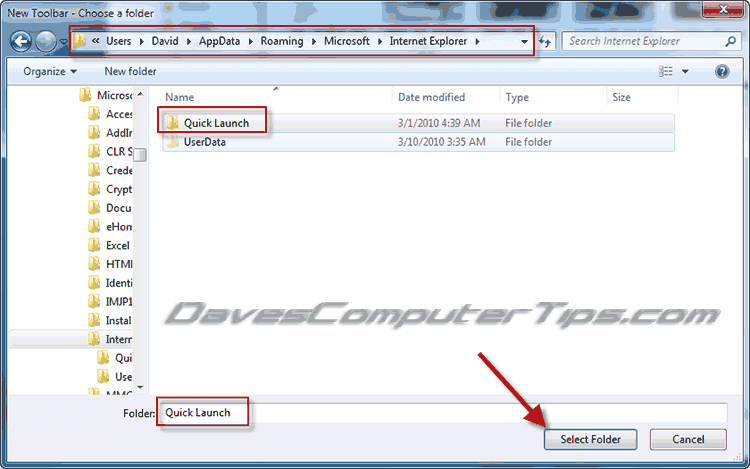Viewport: 750px width, 469px height.
Task: Select Users in the breadcrumb path
Action: coord(118,41)
